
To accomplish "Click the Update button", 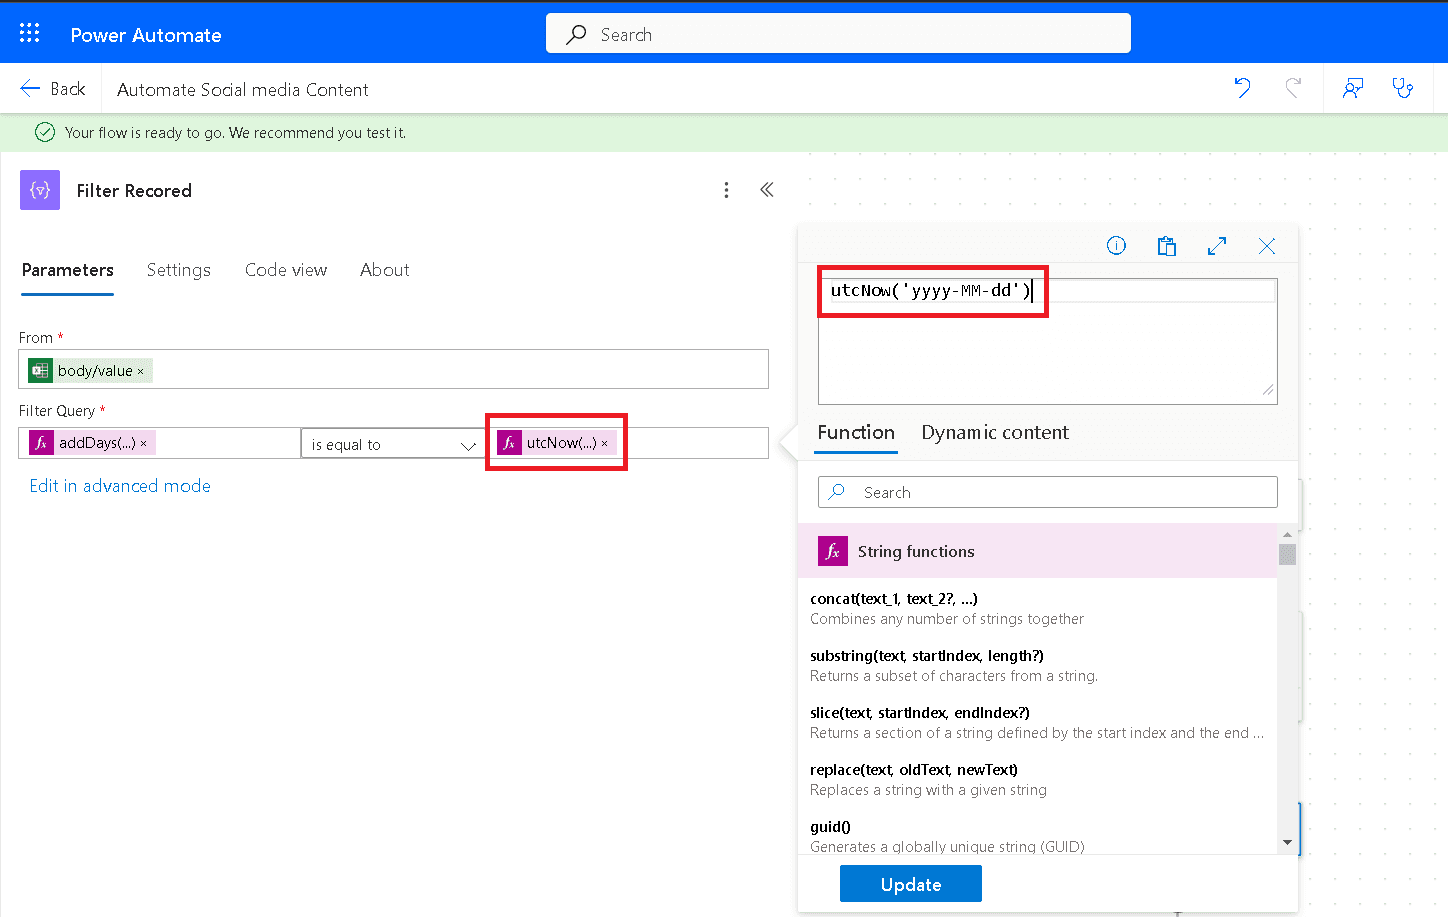I will (910, 884).
